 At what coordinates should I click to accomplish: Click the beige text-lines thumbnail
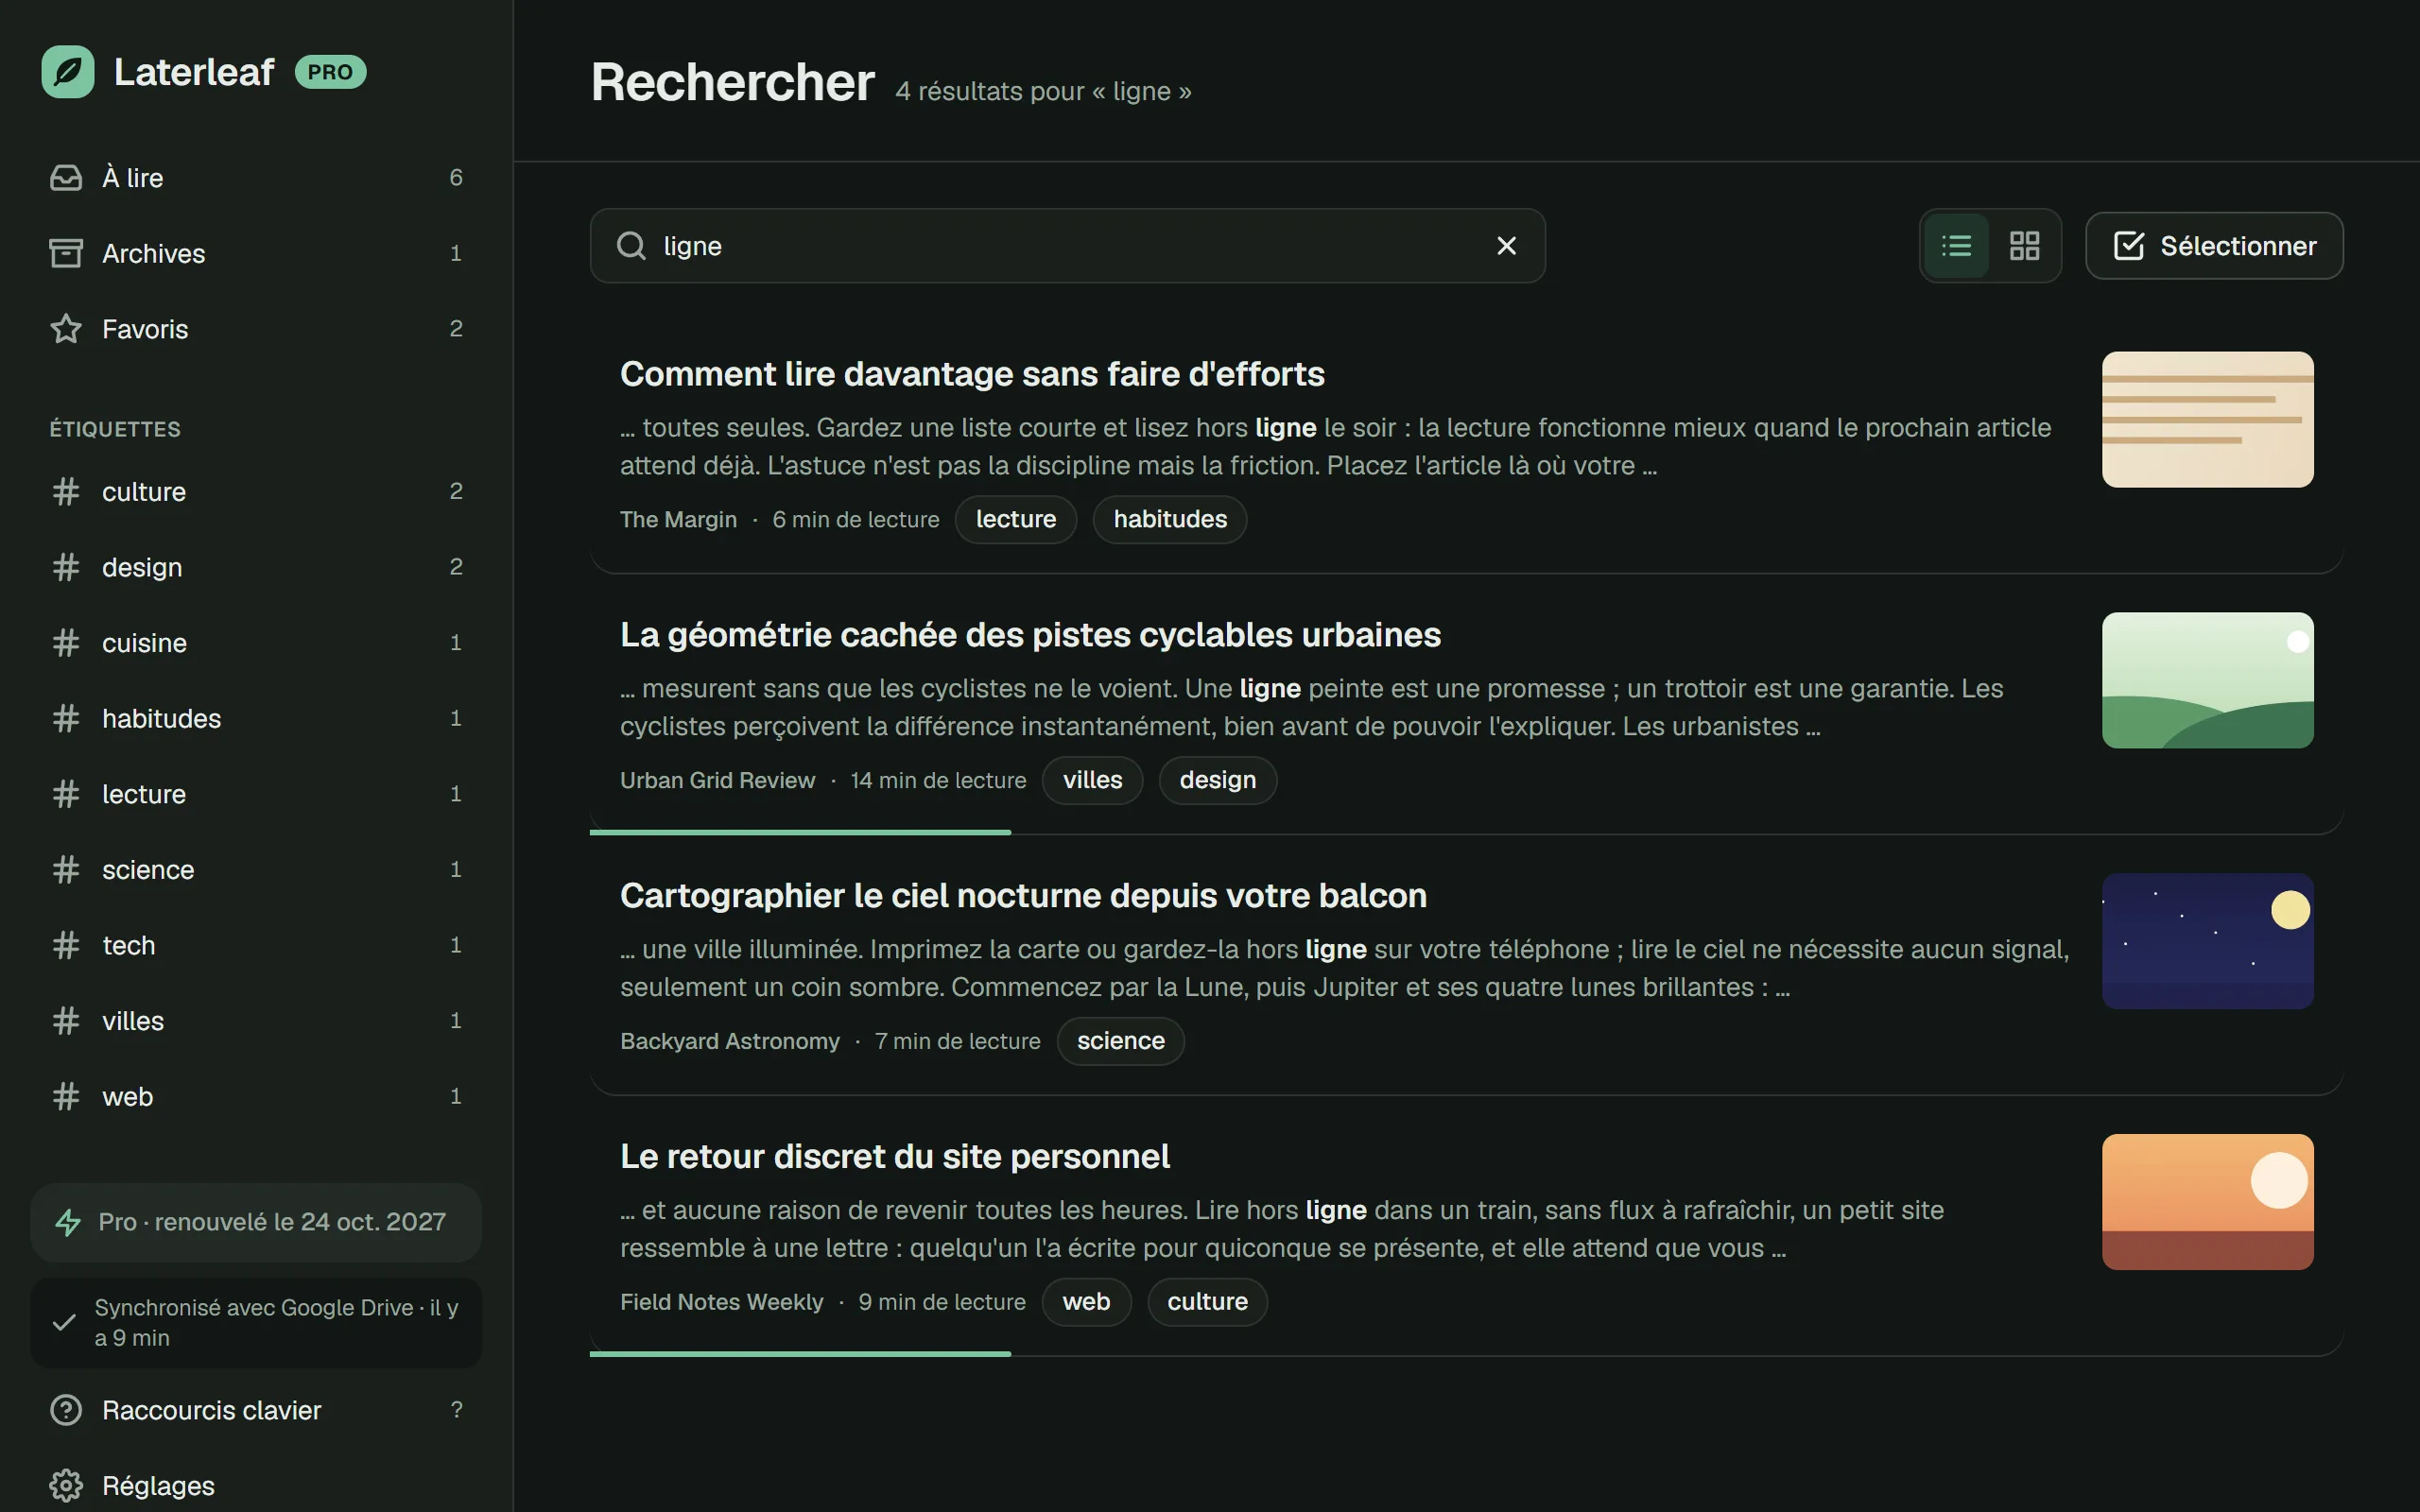(2207, 420)
